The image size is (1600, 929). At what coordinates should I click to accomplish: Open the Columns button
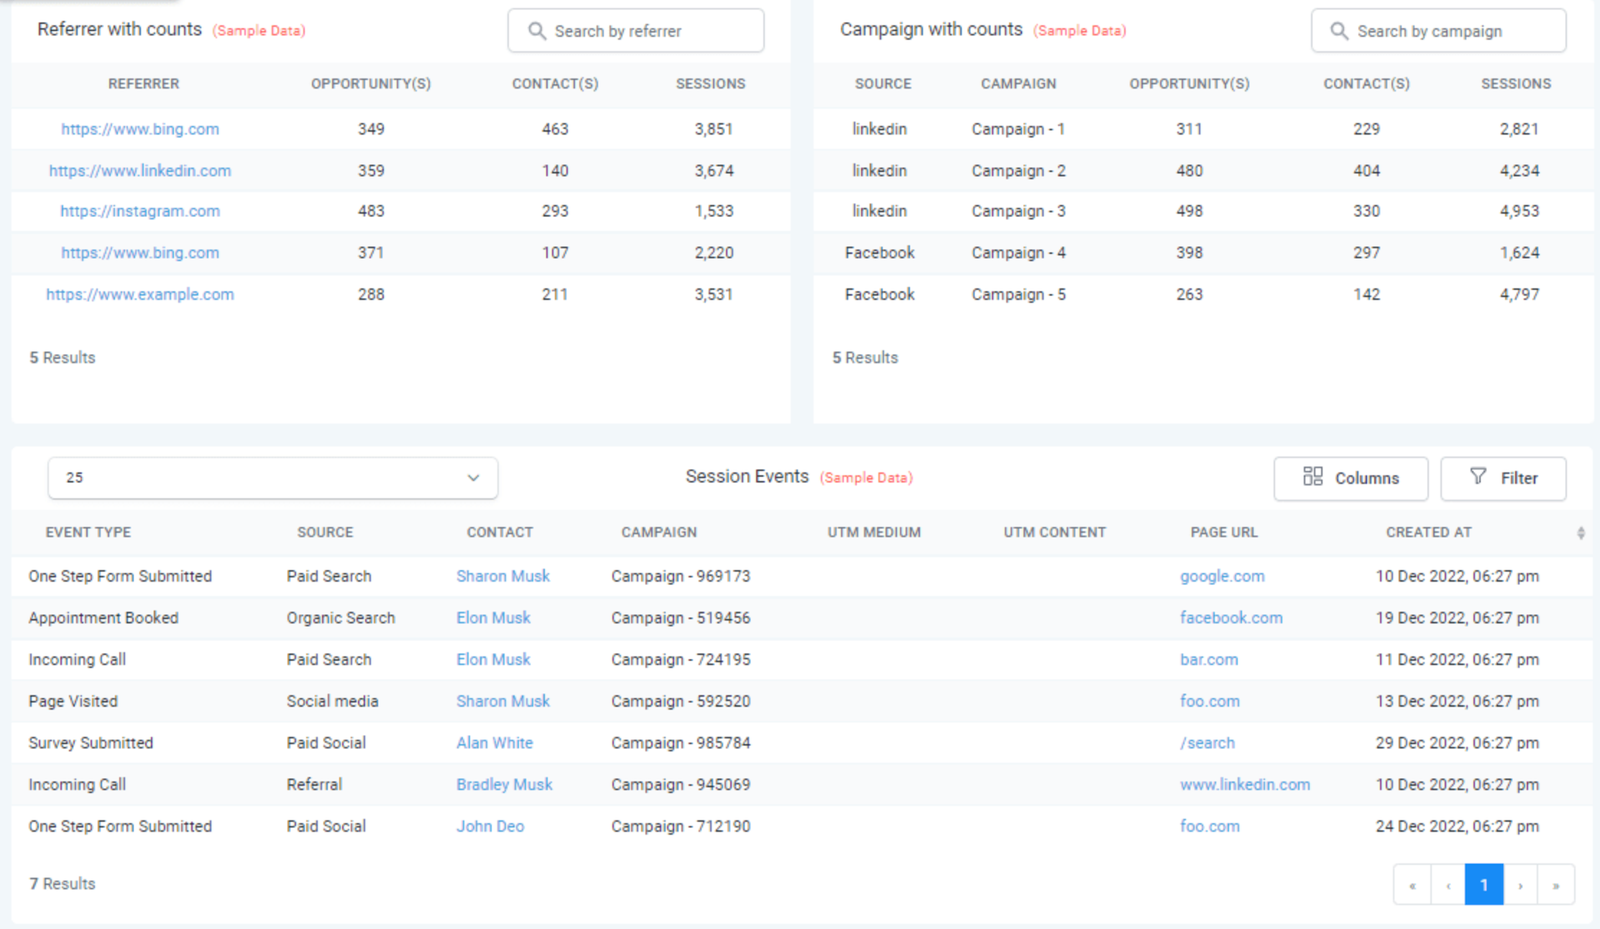[1350, 478]
